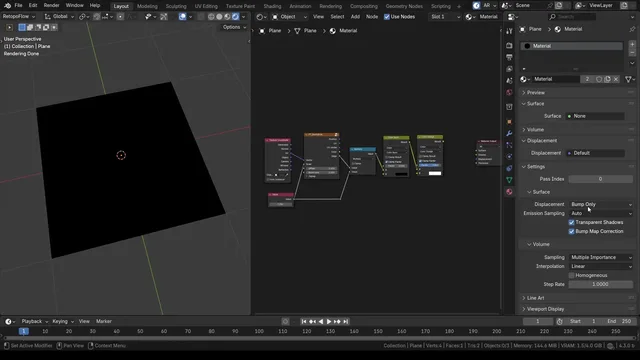Screen dimensions: 640x360
Task: Uncheck Transparent Shadows option
Action: point(571,222)
